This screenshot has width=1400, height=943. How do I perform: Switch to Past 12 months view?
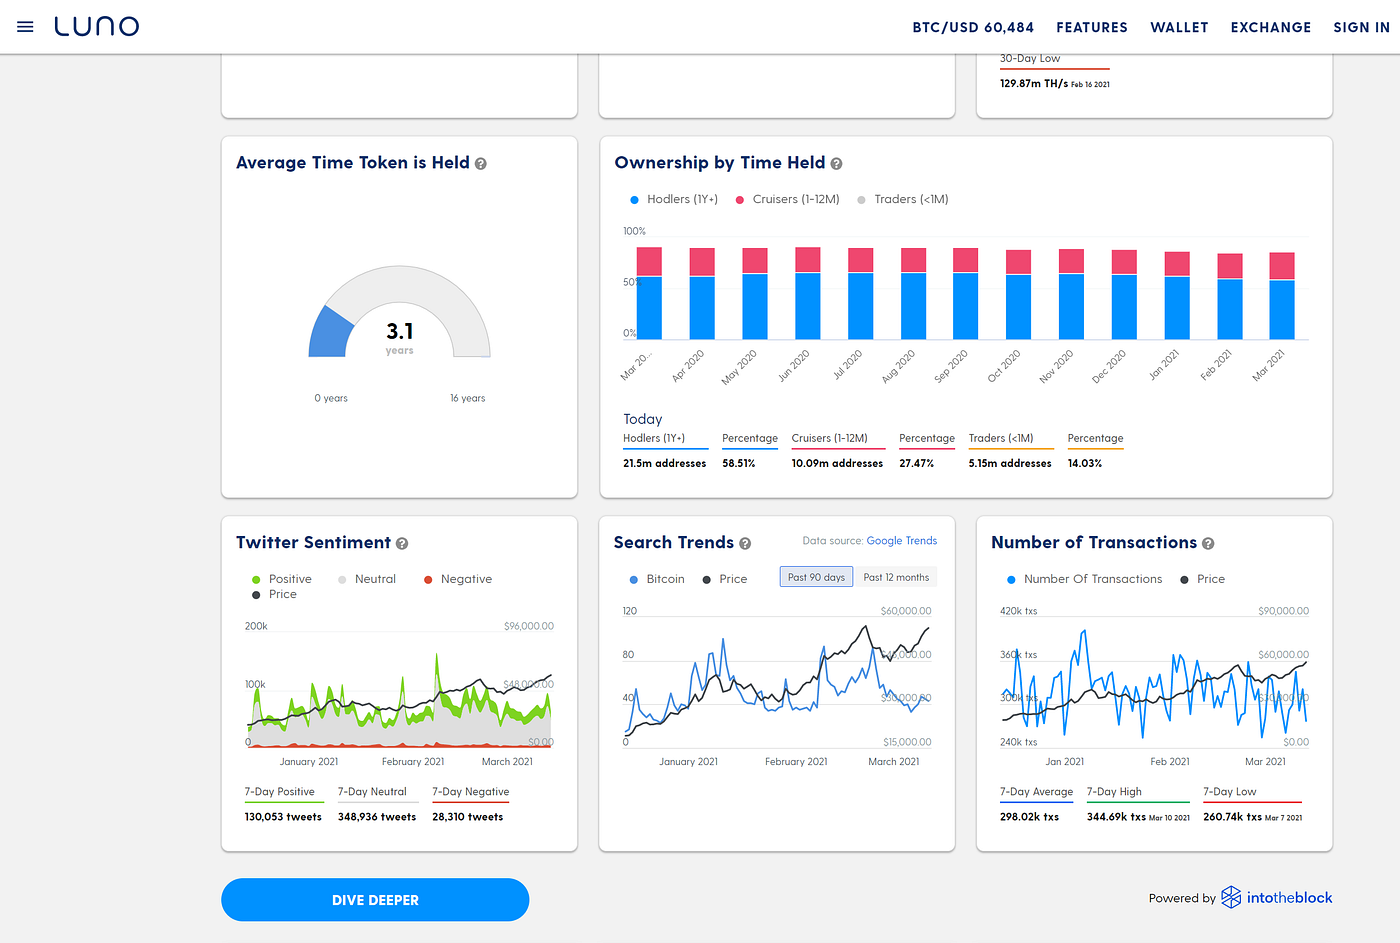tap(895, 576)
